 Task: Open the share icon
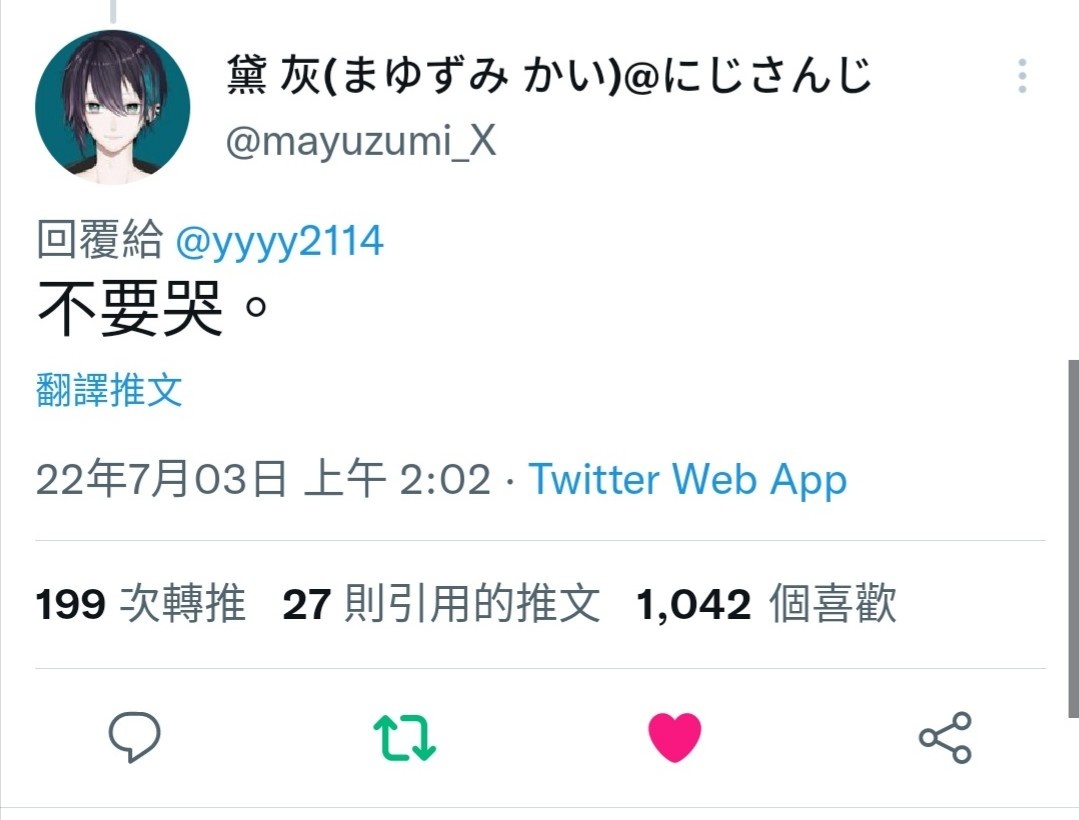[946, 737]
